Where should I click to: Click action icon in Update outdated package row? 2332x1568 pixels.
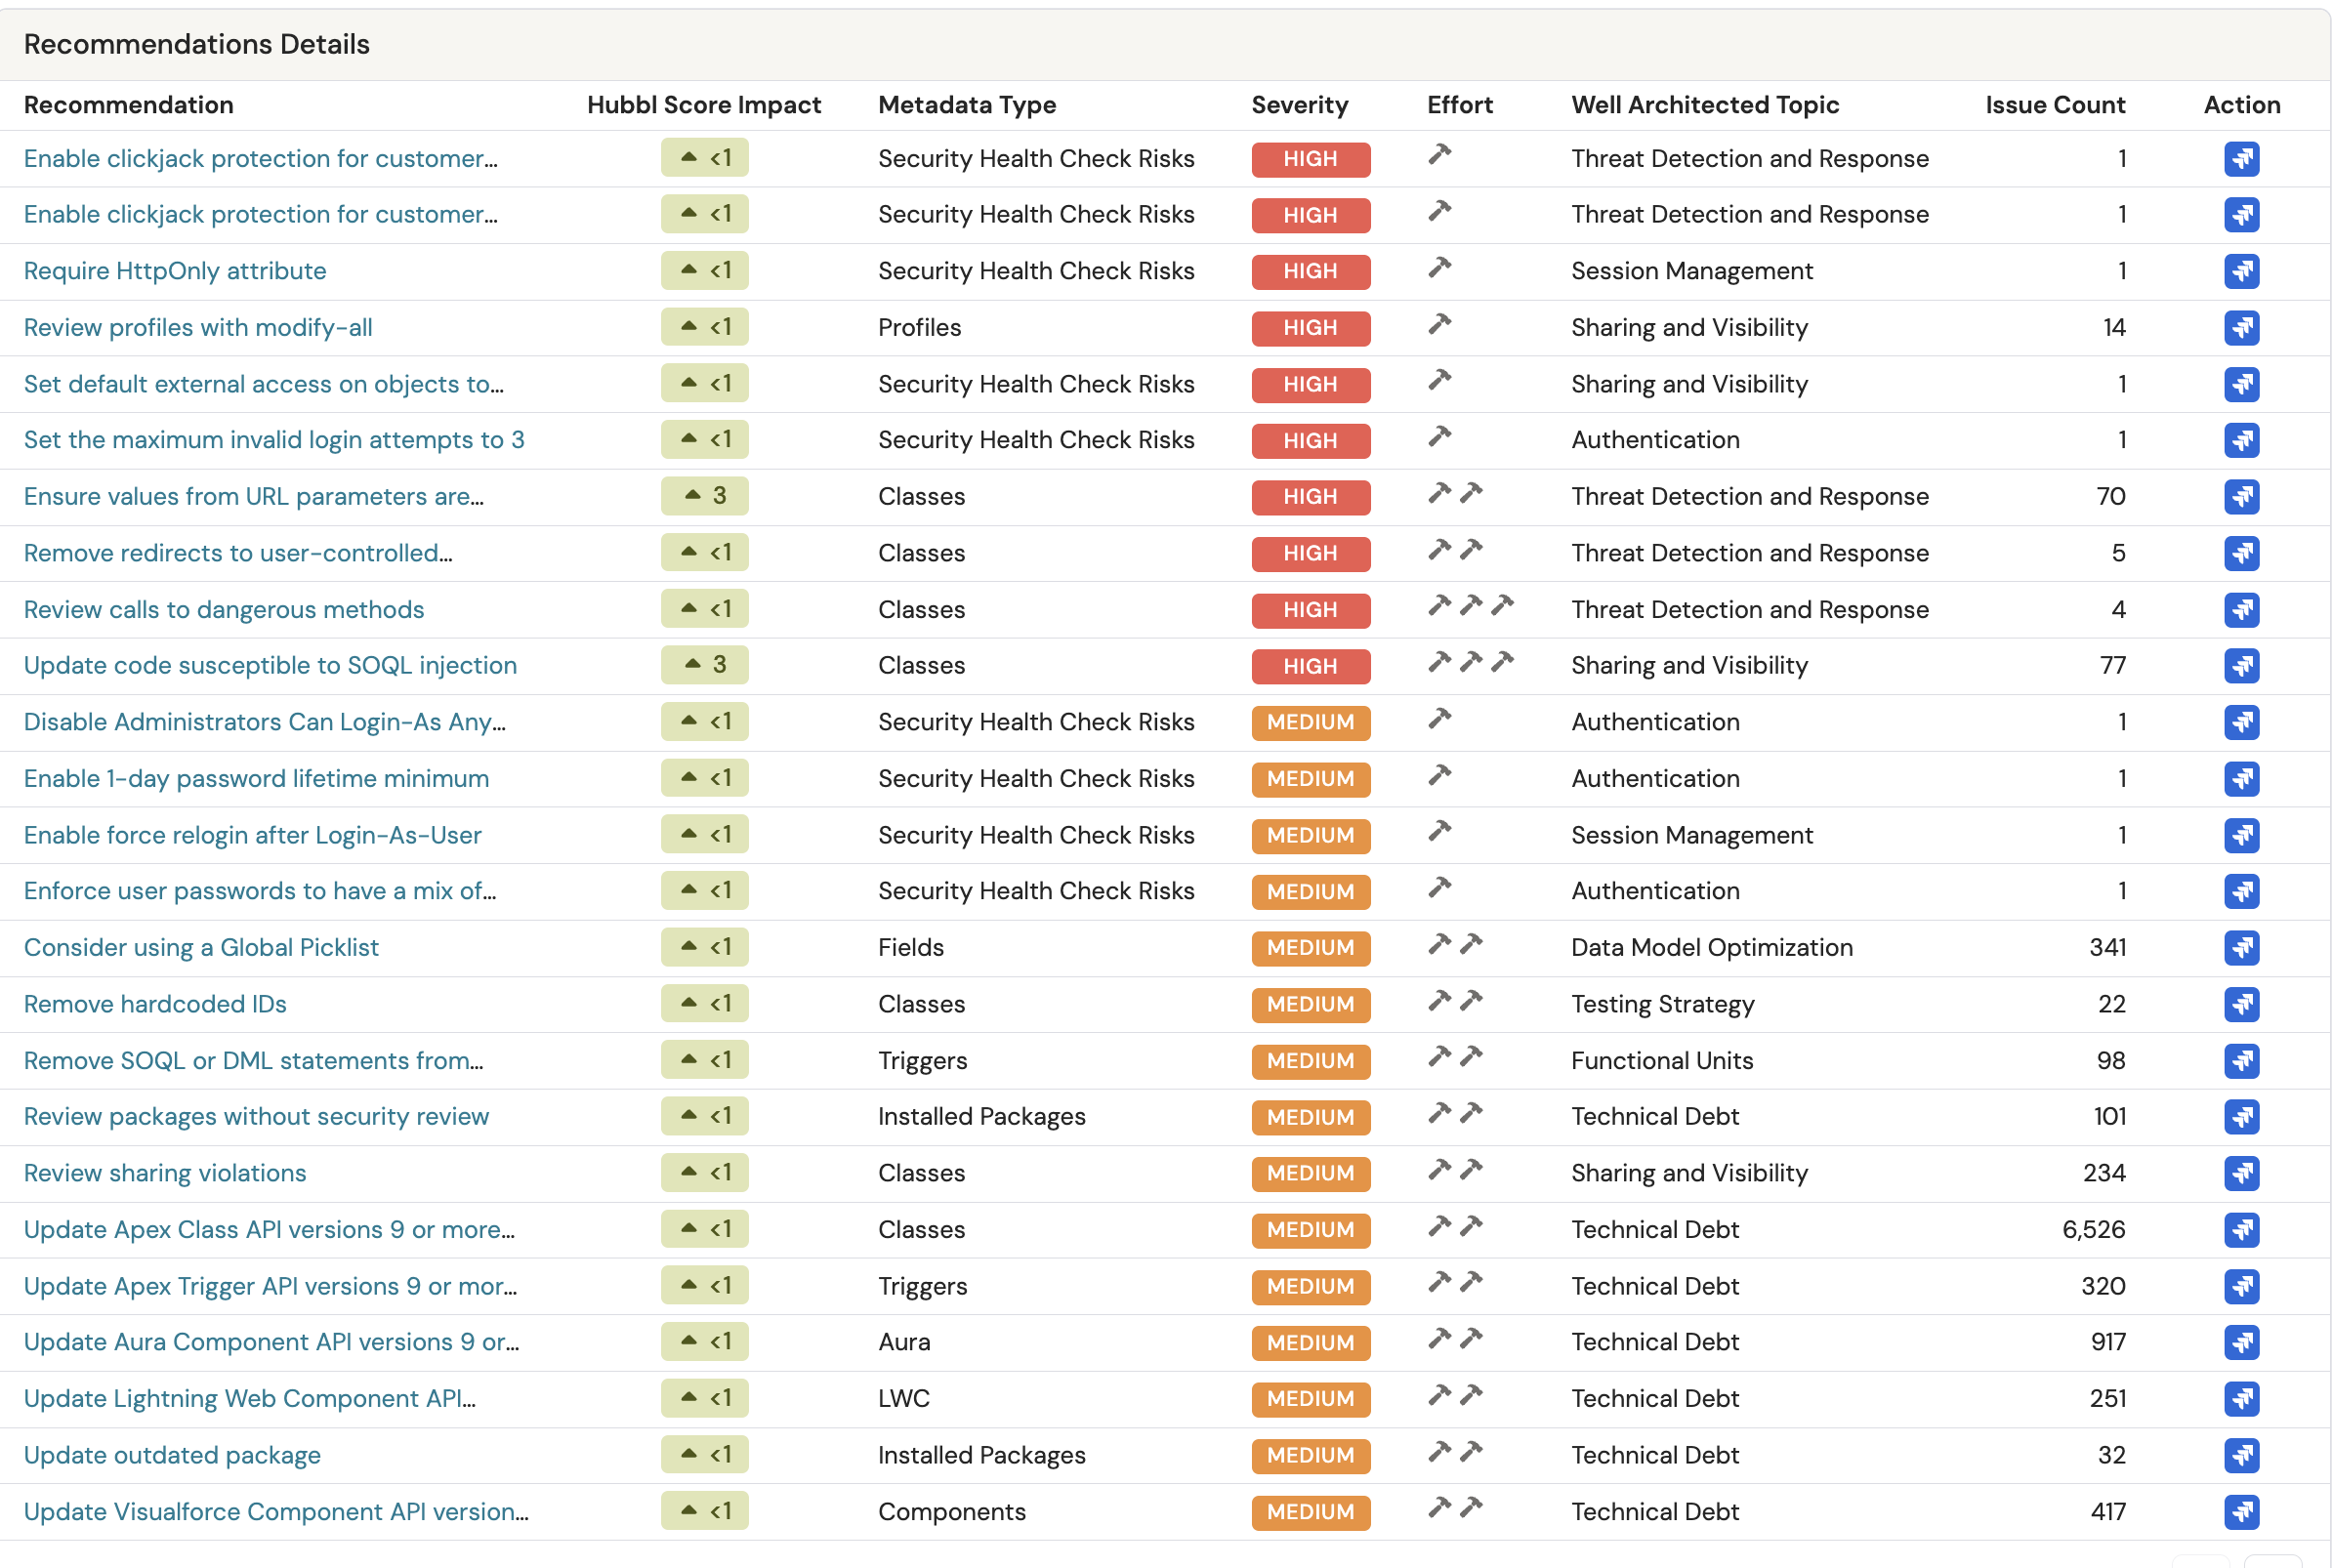tap(2241, 1455)
